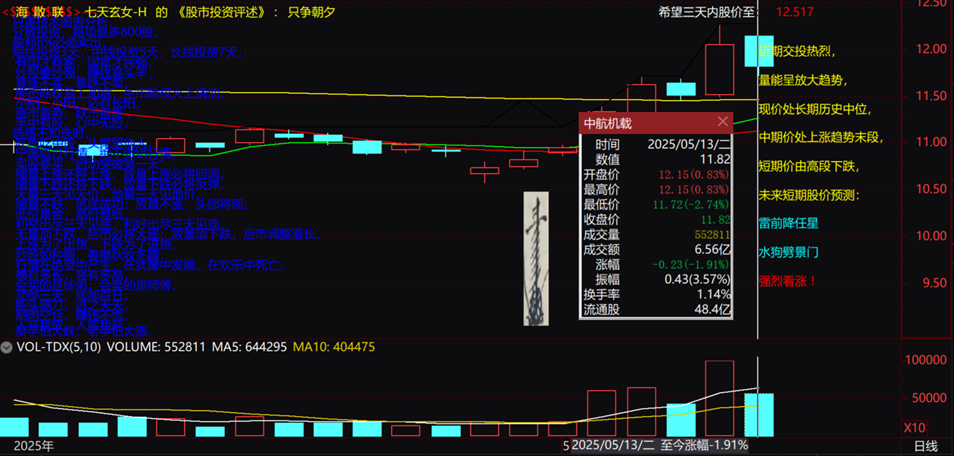
Task: Click the 至今涨幅-1.91% status text
Action: pyautogui.click(x=705, y=445)
